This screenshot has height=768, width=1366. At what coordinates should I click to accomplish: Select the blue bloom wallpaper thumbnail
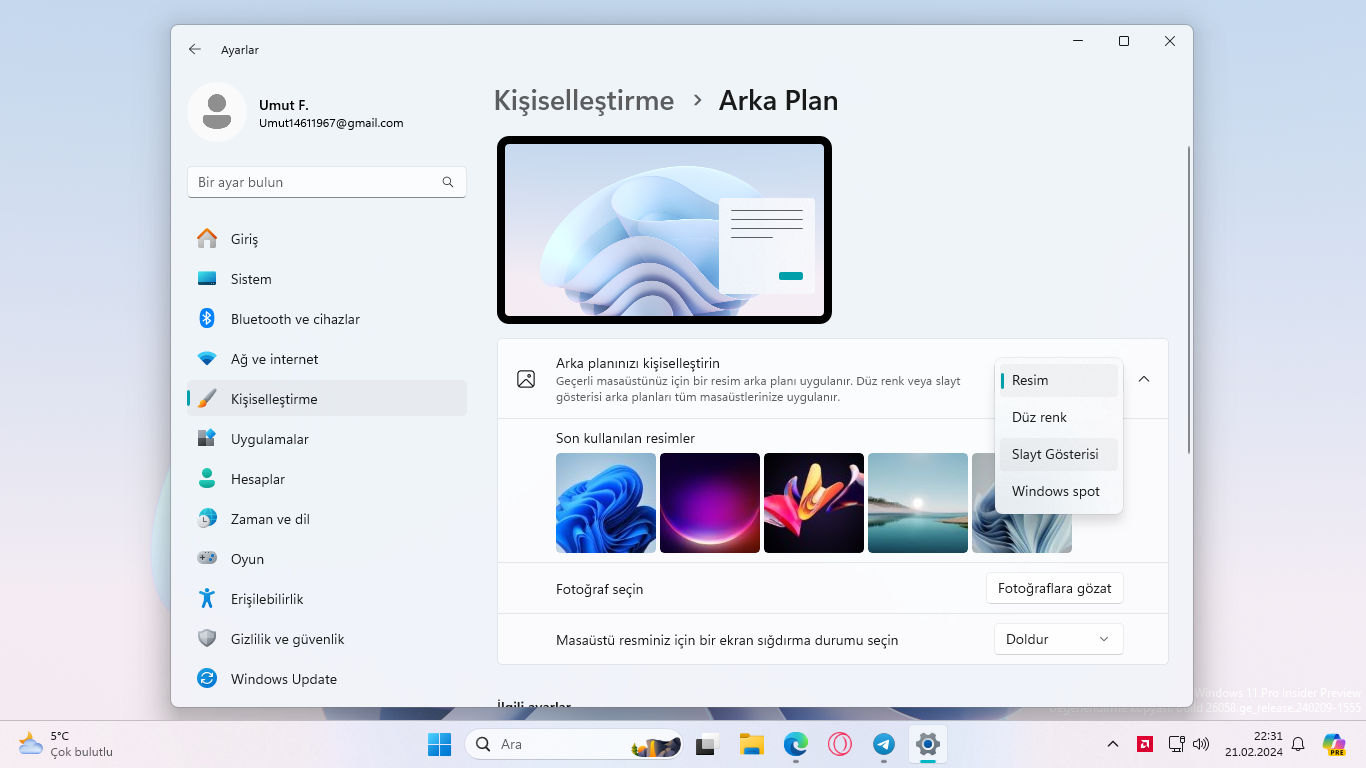(x=606, y=503)
